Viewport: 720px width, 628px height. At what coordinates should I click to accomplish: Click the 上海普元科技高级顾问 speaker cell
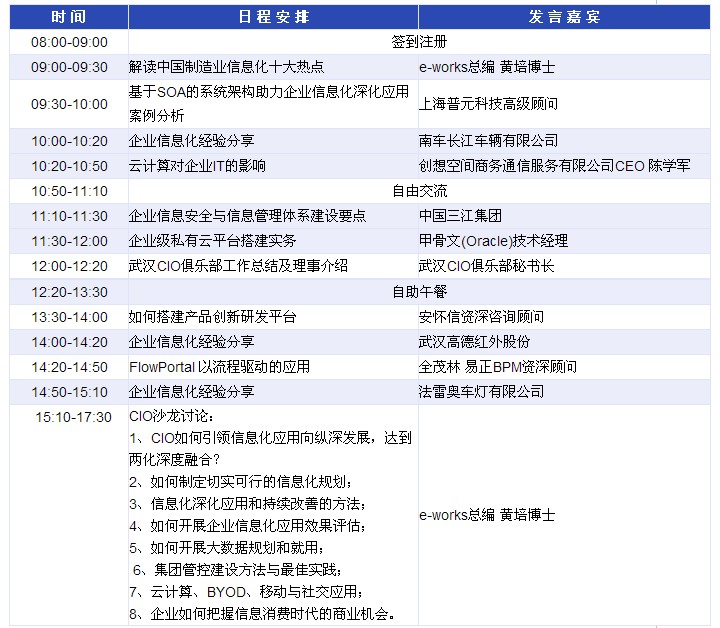click(488, 104)
